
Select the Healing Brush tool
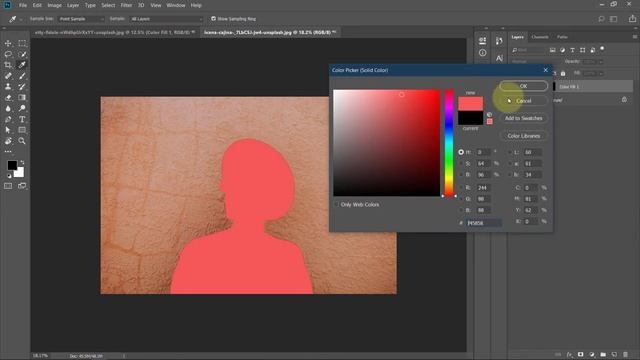click(8, 76)
